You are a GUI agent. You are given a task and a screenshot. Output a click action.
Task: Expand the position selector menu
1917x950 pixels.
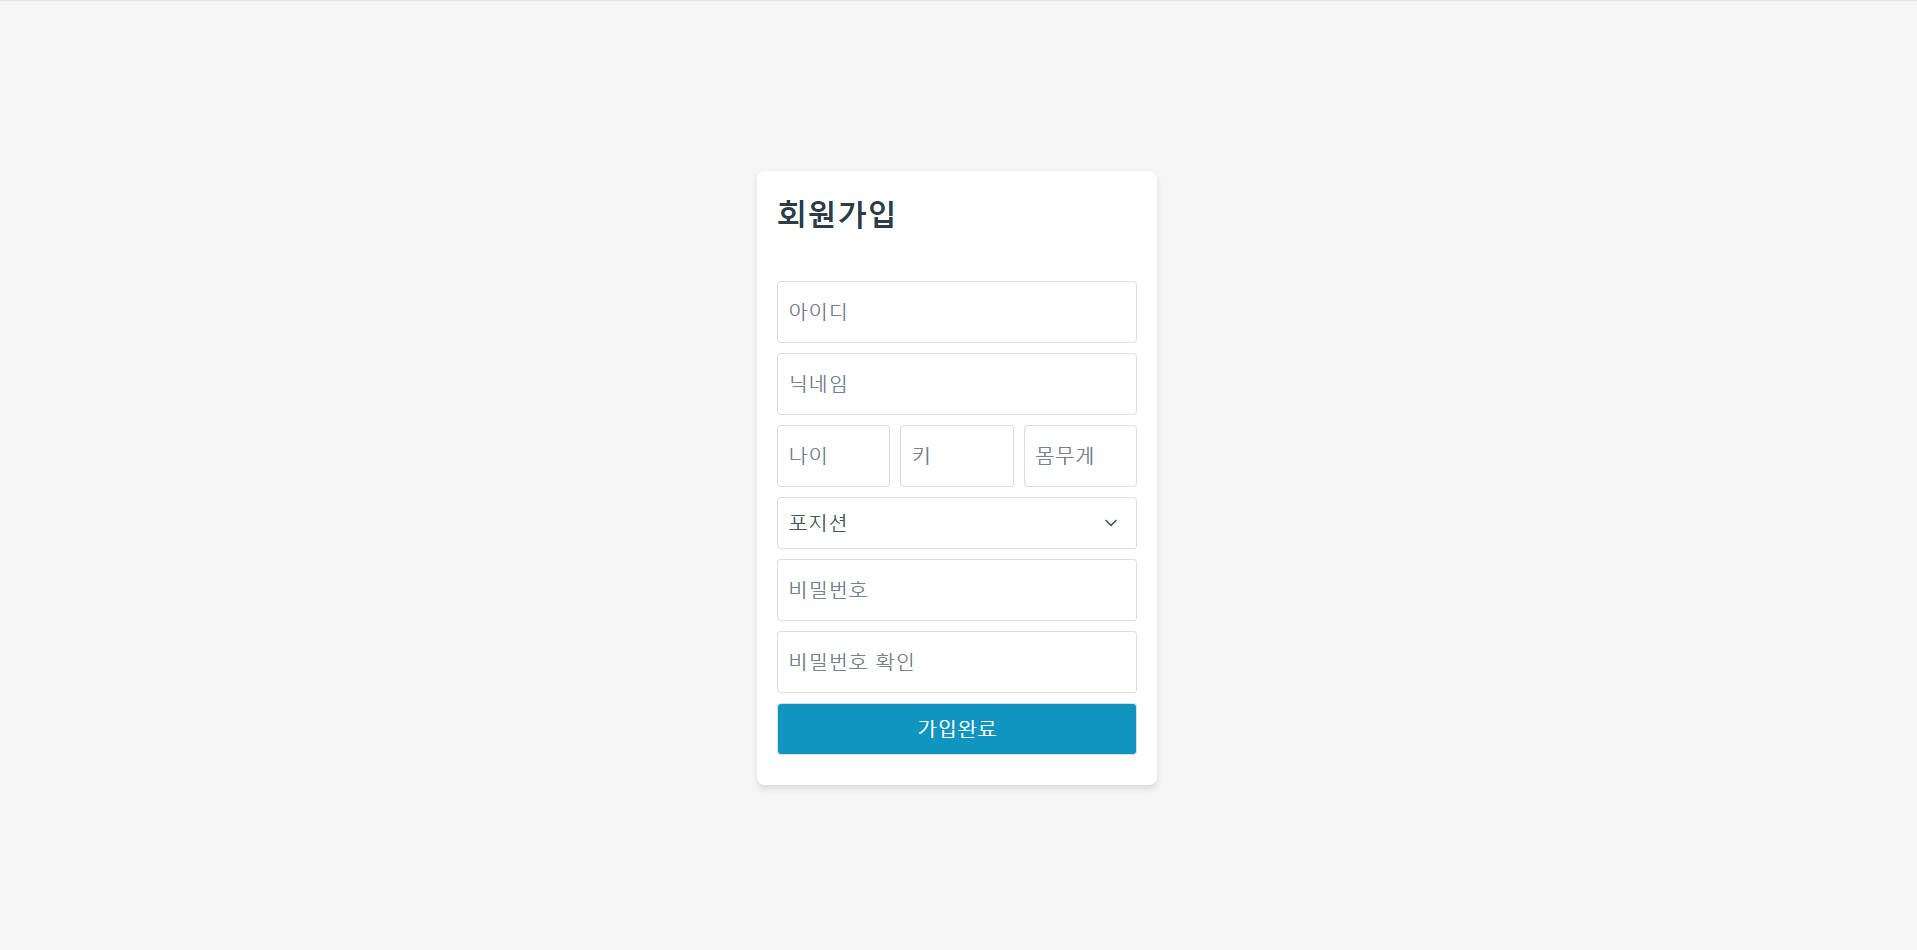(956, 523)
